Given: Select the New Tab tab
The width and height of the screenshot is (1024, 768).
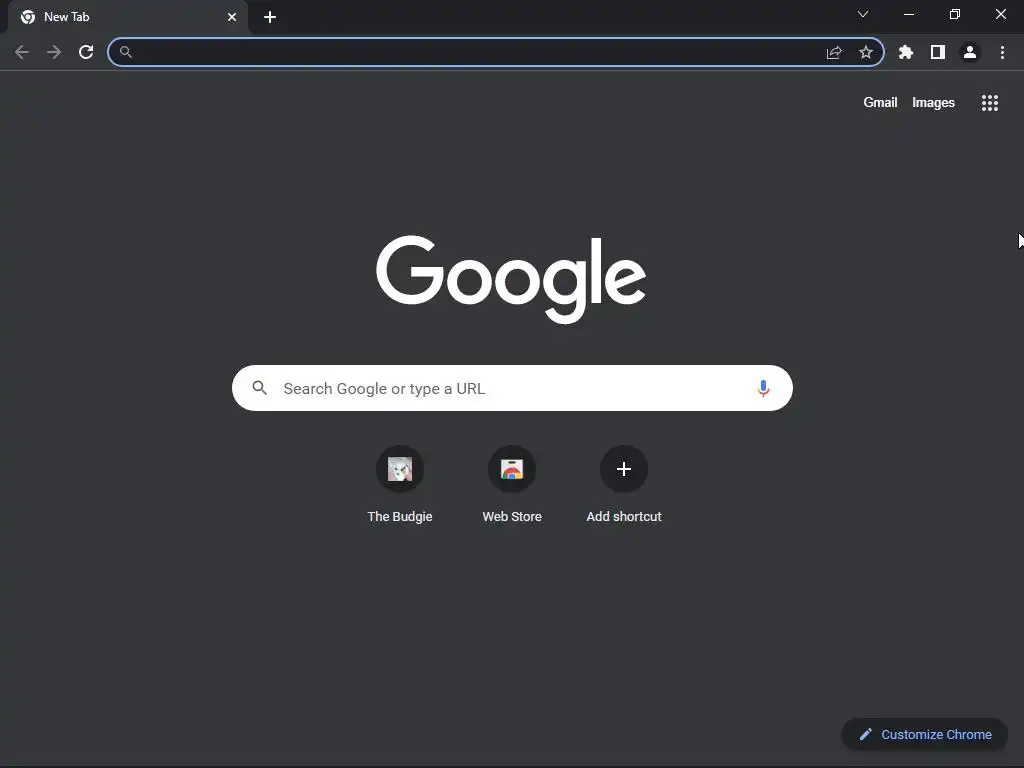Looking at the screenshot, I should click(128, 17).
